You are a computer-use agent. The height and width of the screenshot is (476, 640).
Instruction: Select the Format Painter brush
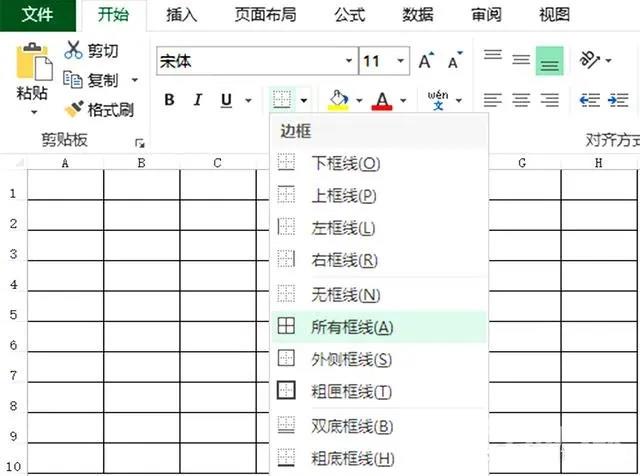(x=74, y=109)
